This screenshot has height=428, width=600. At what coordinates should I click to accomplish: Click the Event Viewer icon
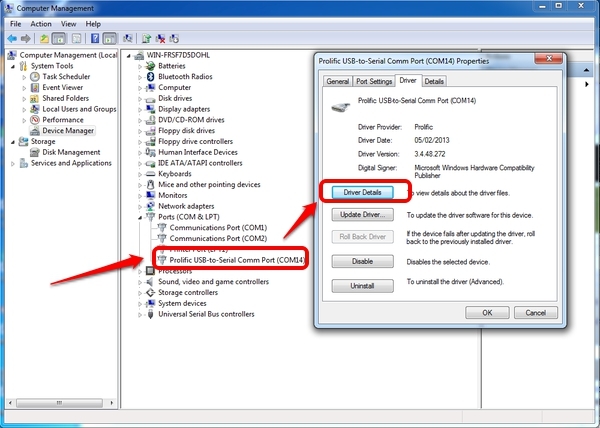(35, 87)
